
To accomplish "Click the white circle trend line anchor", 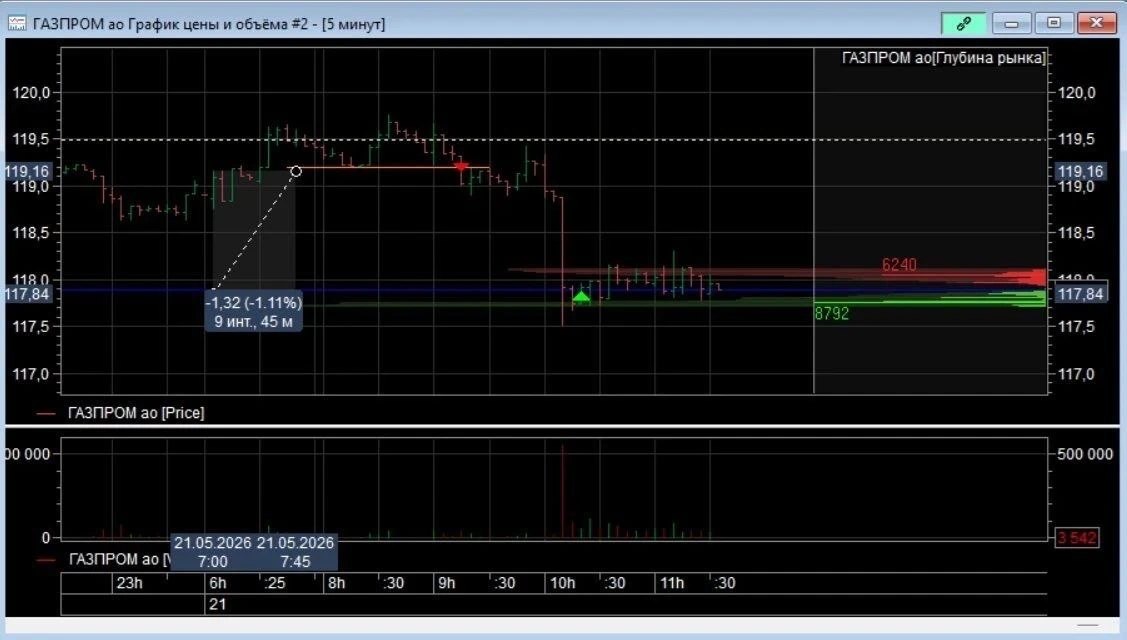I will point(295,171).
